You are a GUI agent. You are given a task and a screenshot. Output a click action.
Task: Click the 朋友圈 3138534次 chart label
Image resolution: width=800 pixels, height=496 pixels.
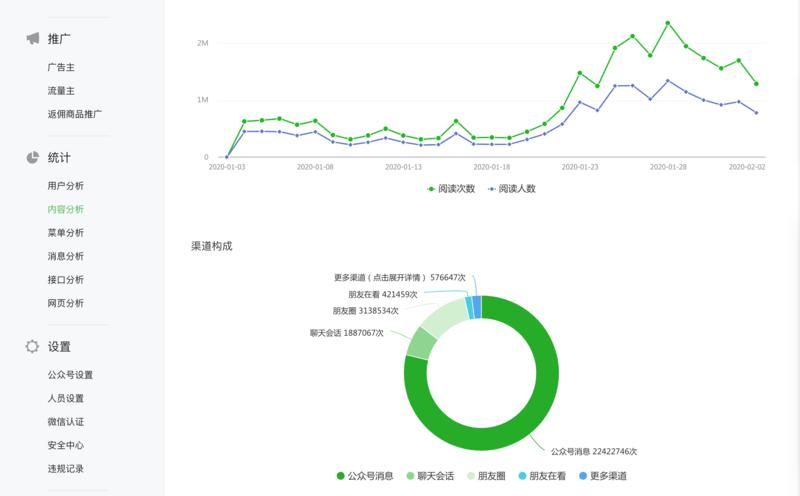[x=365, y=311]
